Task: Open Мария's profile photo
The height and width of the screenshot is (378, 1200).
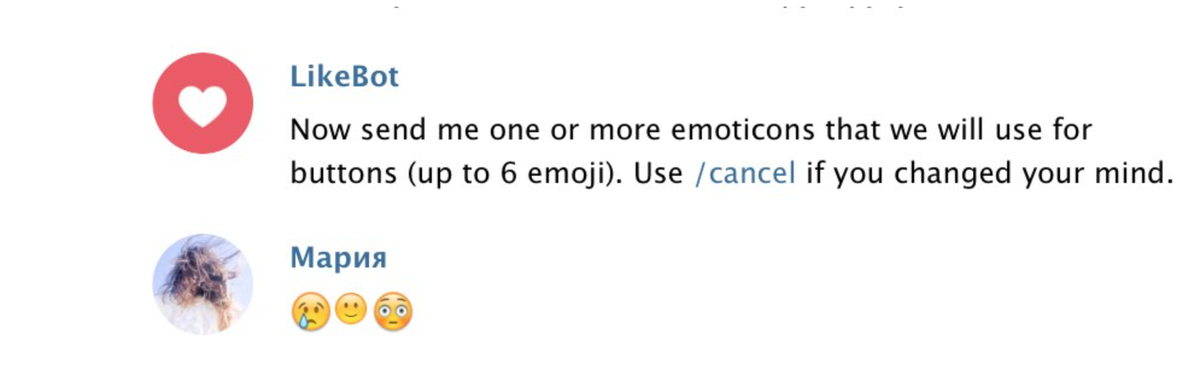Action: click(x=203, y=284)
